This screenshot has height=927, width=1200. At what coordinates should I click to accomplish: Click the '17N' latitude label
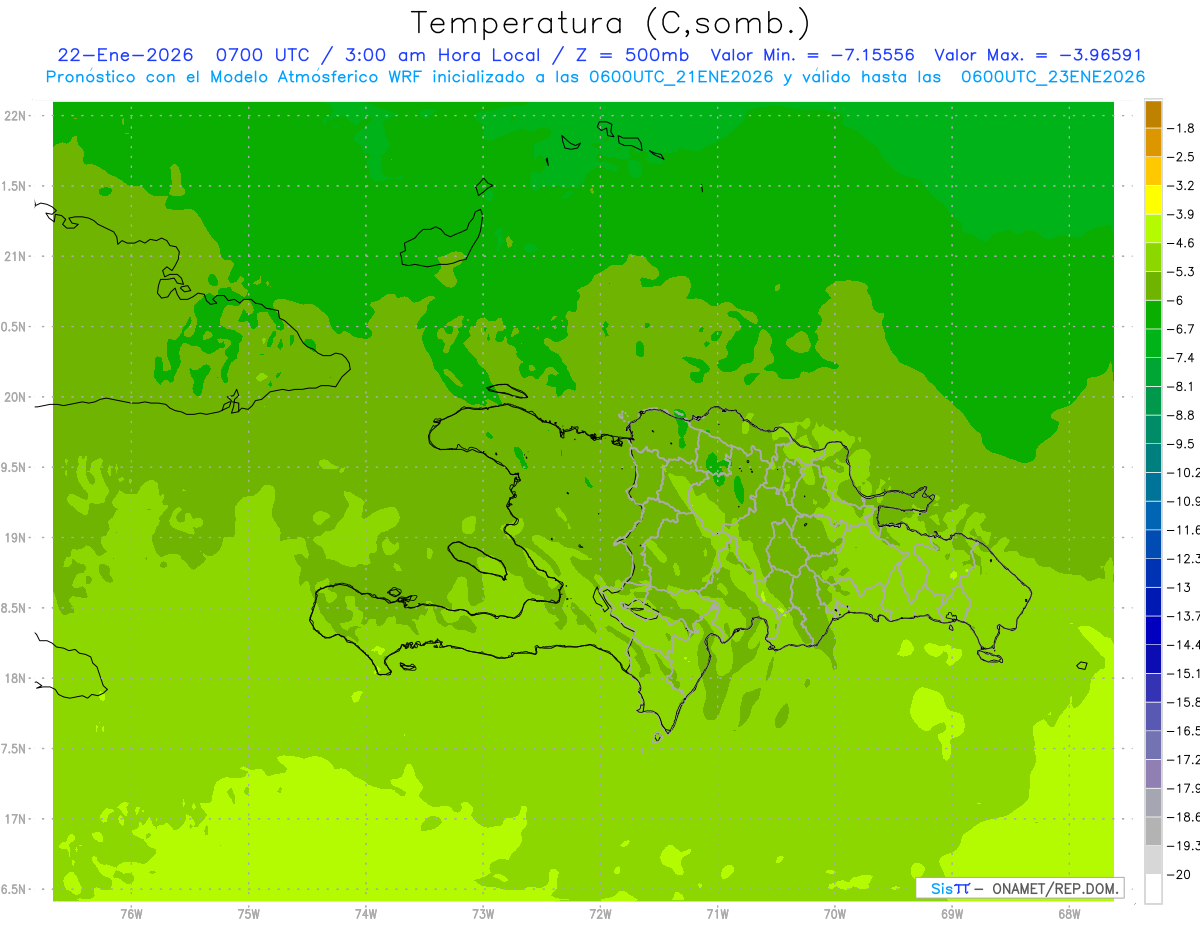tap(16, 819)
